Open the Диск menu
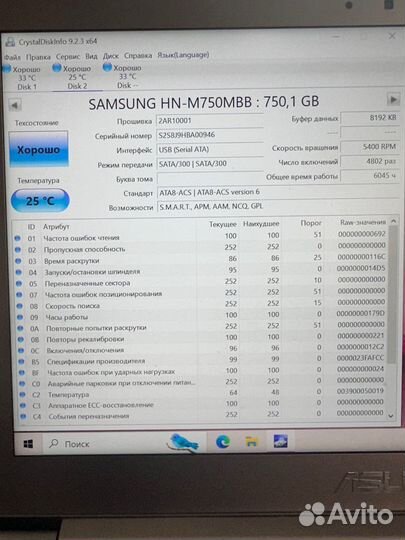The height and width of the screenshot is (540, 405). point(111,56)
